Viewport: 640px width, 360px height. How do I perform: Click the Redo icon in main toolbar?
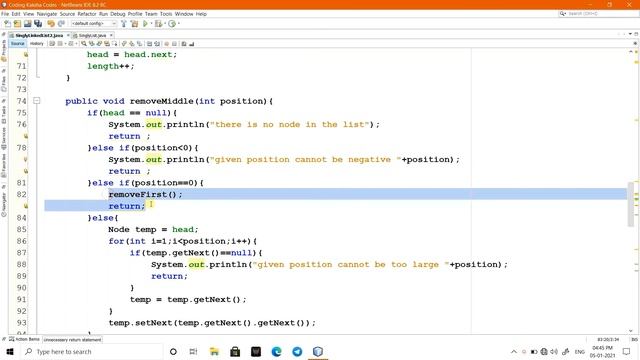pos(61,24)
